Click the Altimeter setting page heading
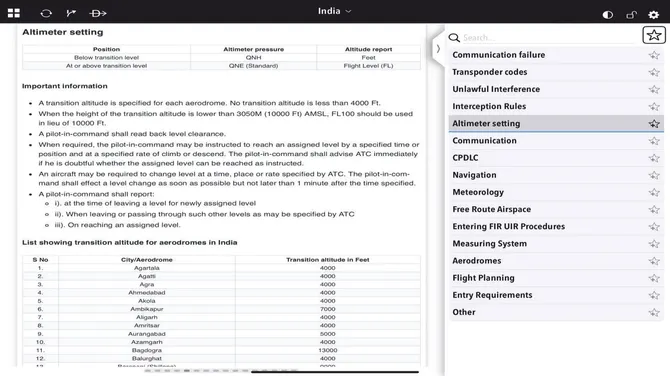 point(63,32)
